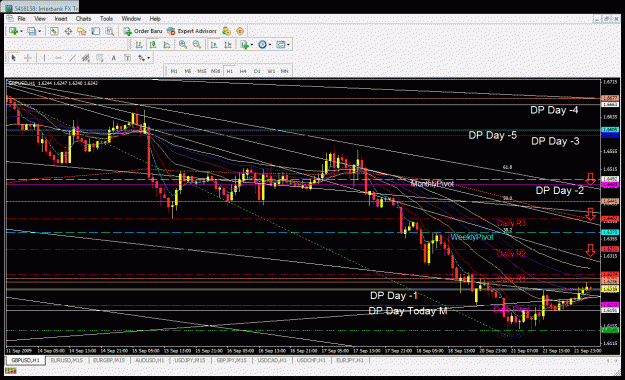Open the Strategy Tester magnifier icon

[110, 31]
